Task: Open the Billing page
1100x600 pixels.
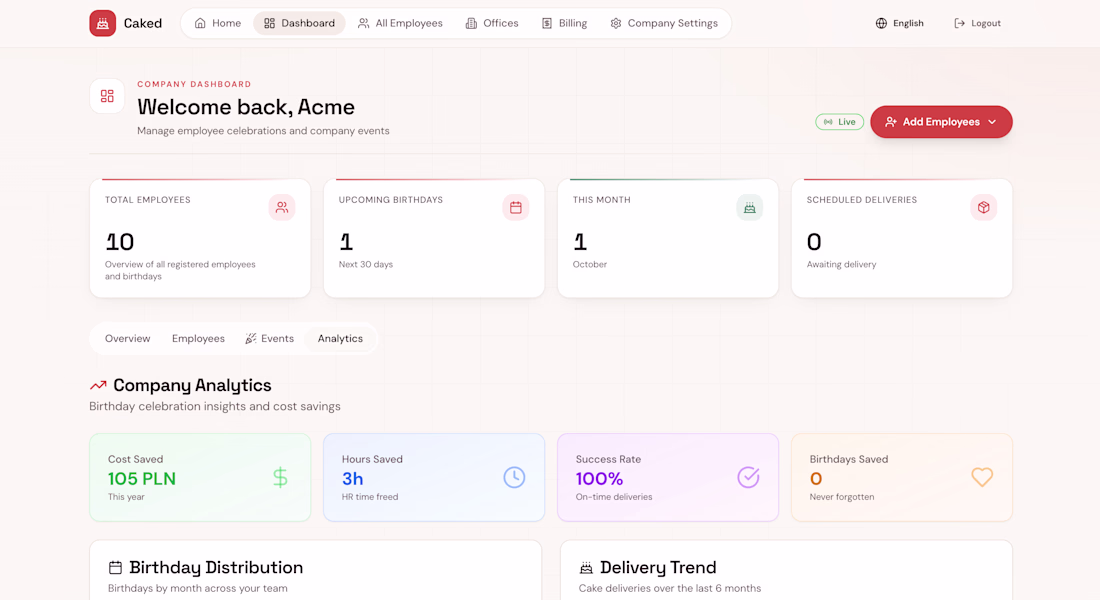Action: (x=564, y=23)
